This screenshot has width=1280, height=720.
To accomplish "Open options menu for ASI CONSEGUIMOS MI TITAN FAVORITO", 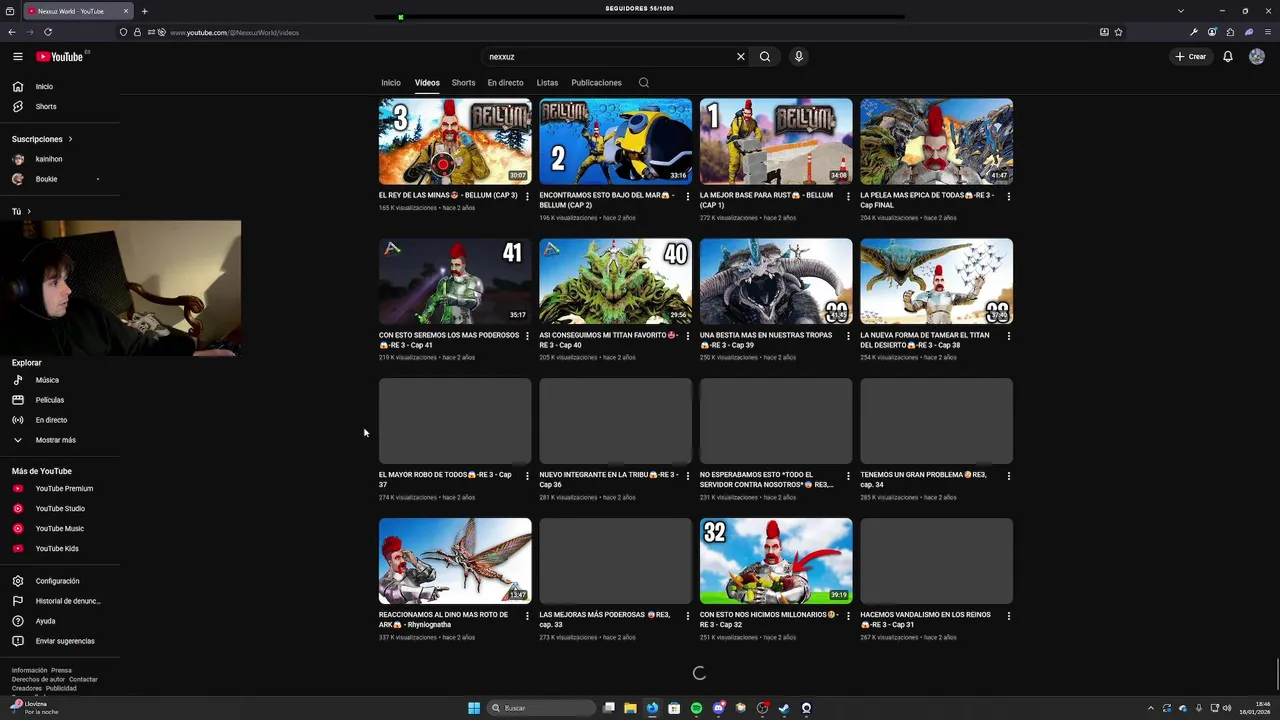I will click(687, 337).
